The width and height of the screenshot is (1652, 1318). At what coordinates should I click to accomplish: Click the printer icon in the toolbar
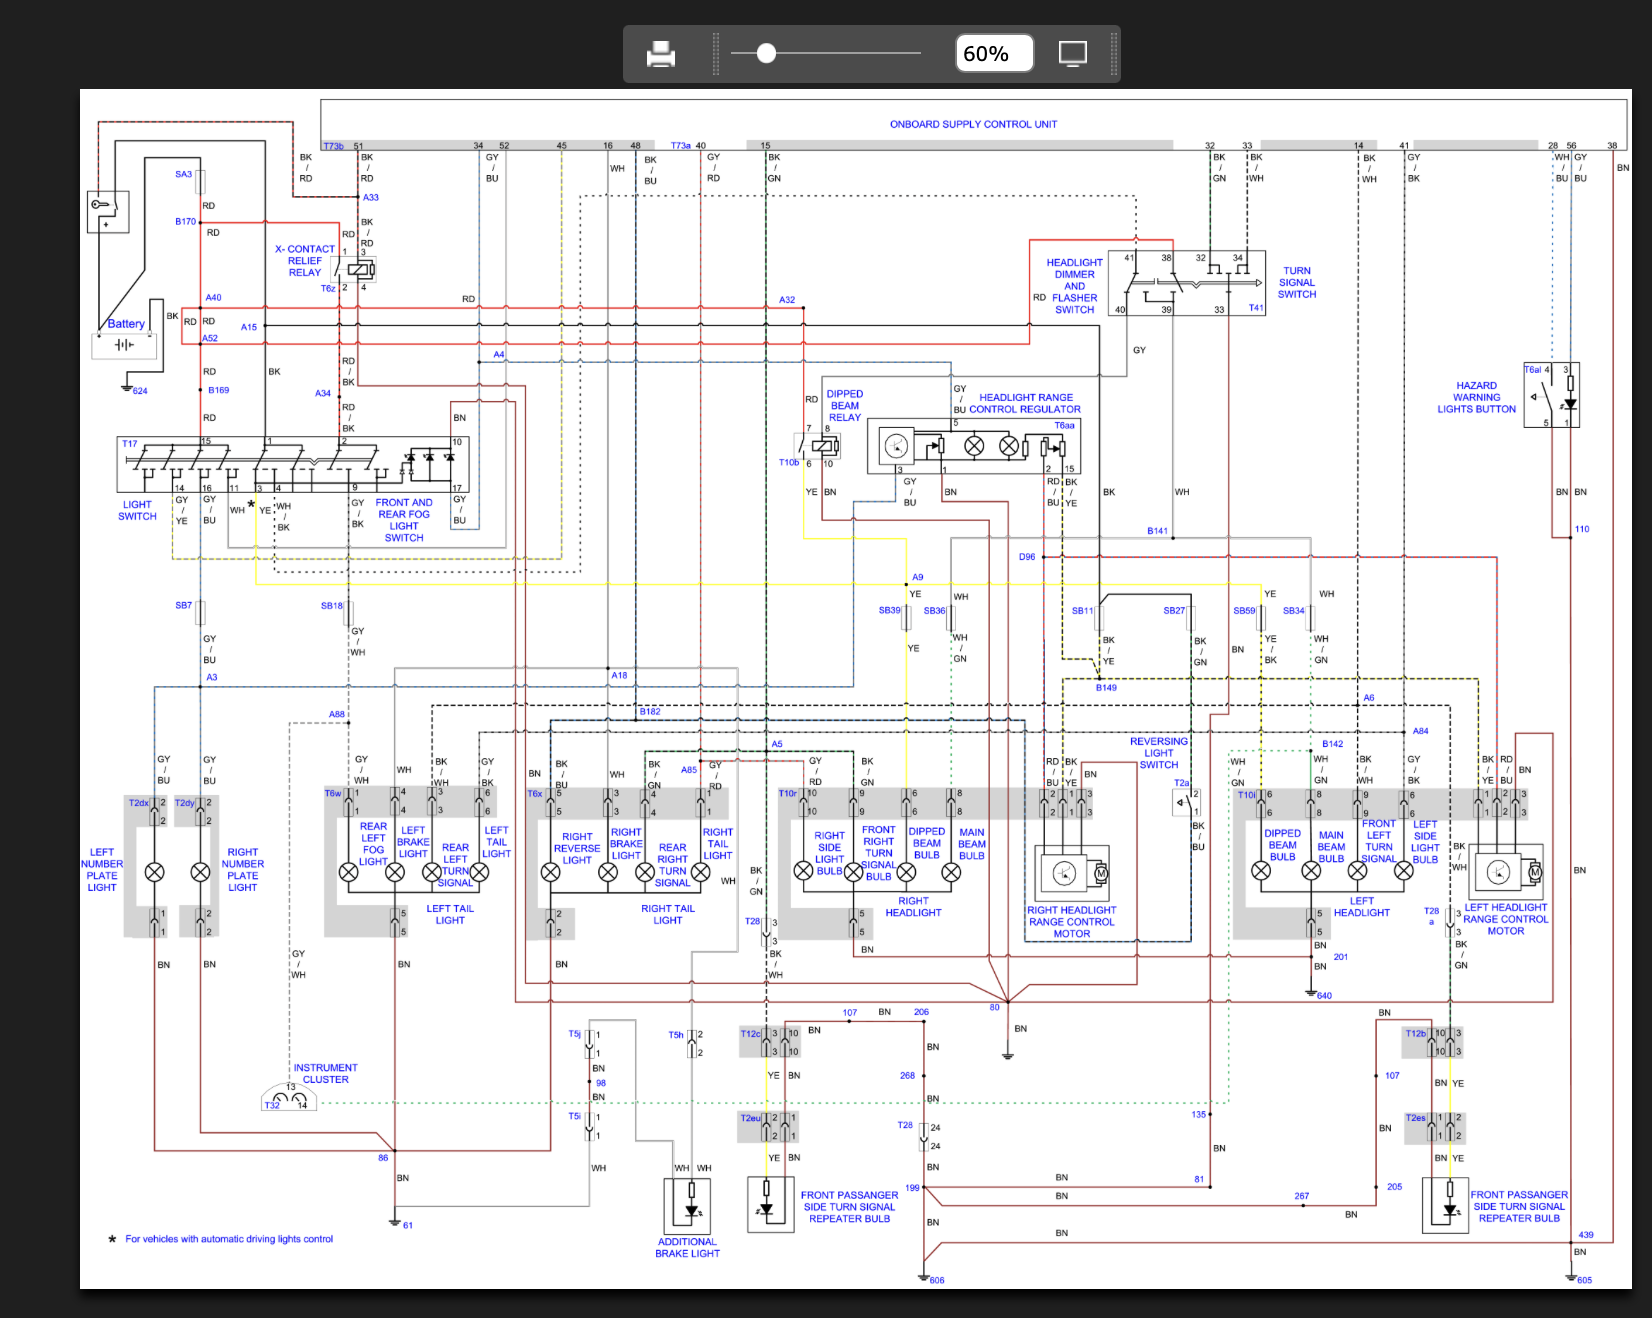[661, 54]
